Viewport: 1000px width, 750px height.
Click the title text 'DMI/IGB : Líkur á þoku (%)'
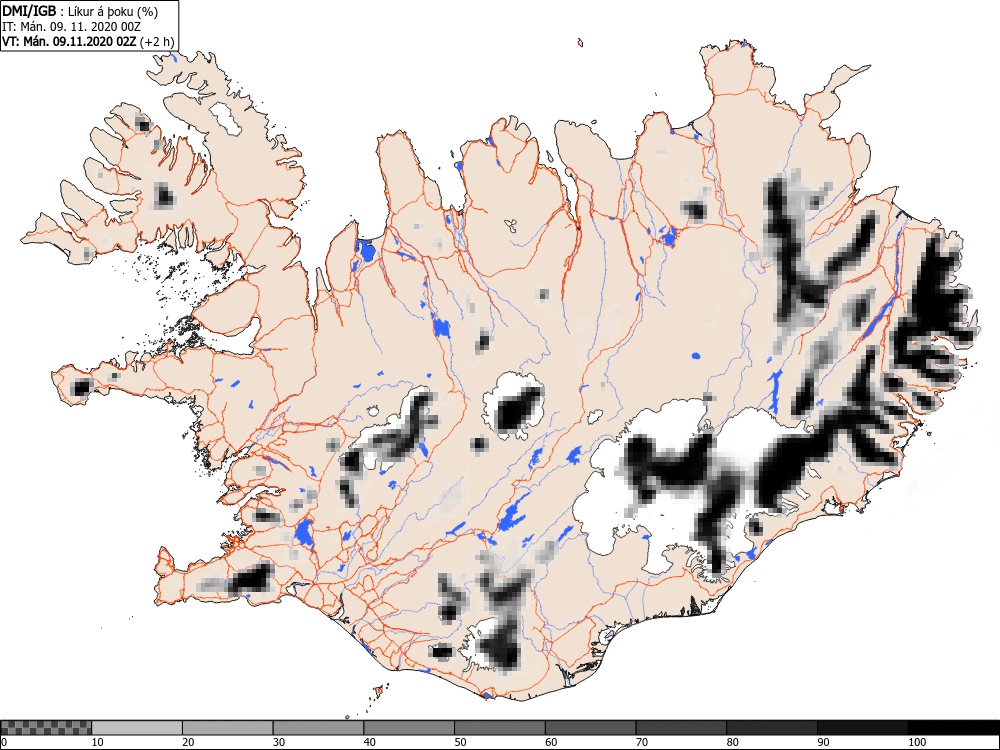click(80, 11)
